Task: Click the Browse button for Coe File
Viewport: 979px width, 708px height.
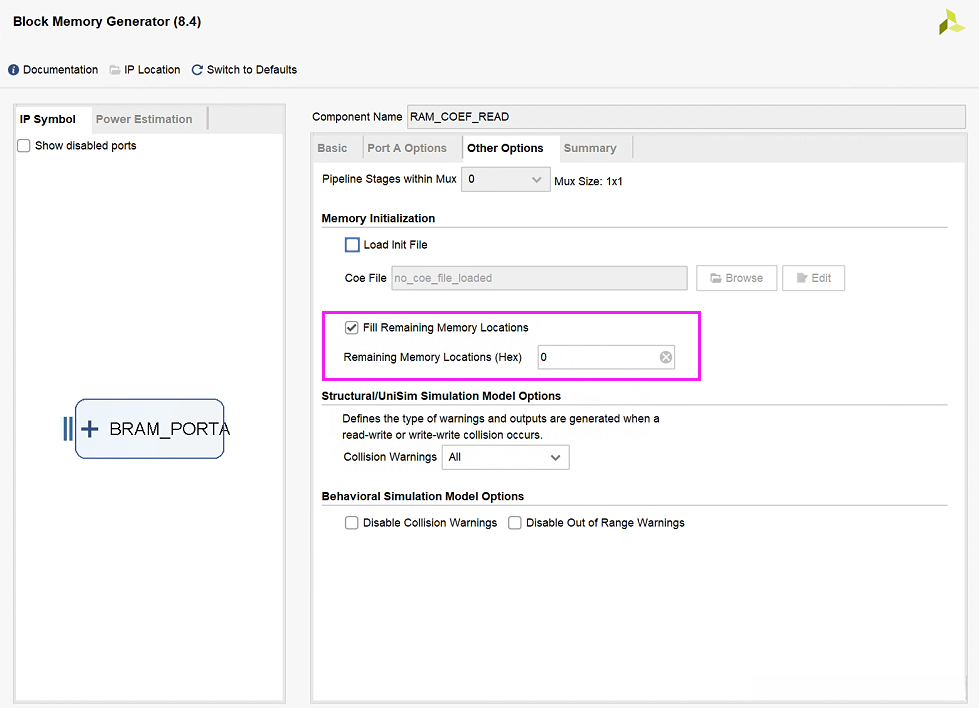Action: [736, 278]
